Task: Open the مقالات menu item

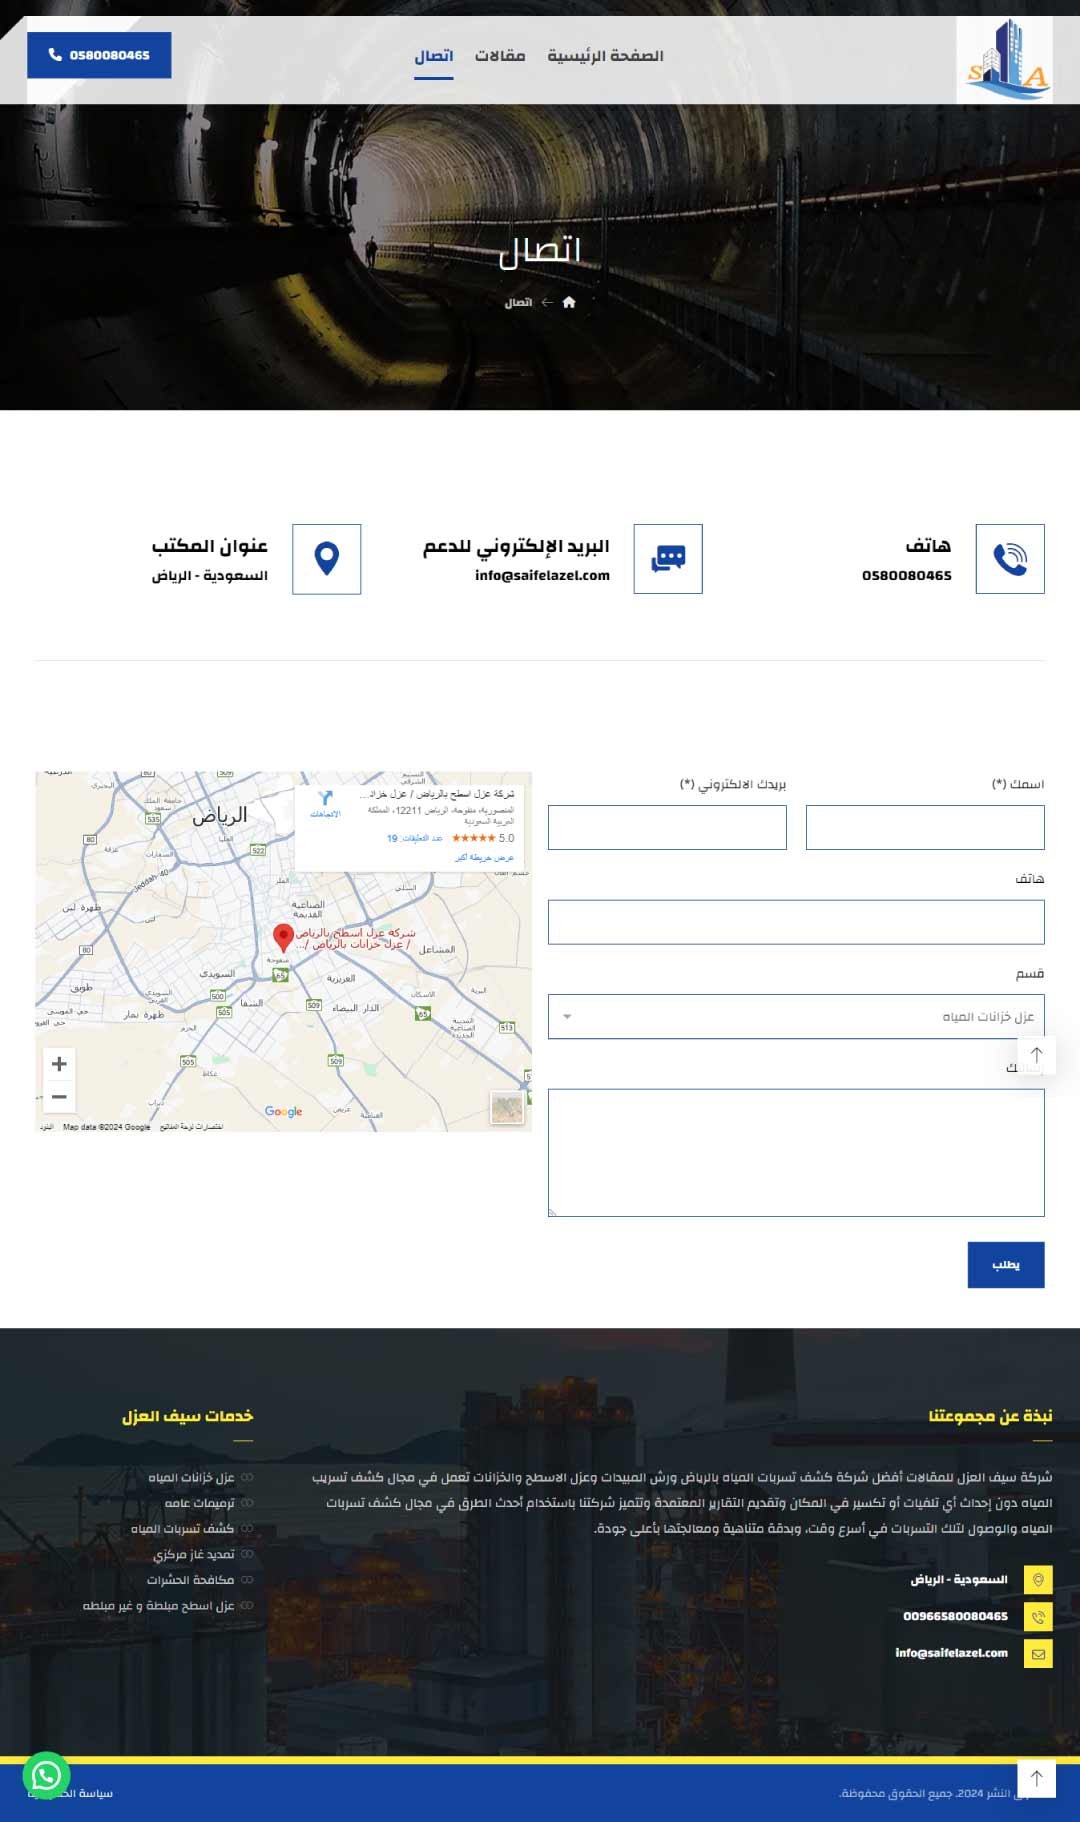Action: (x=500, y=56)
